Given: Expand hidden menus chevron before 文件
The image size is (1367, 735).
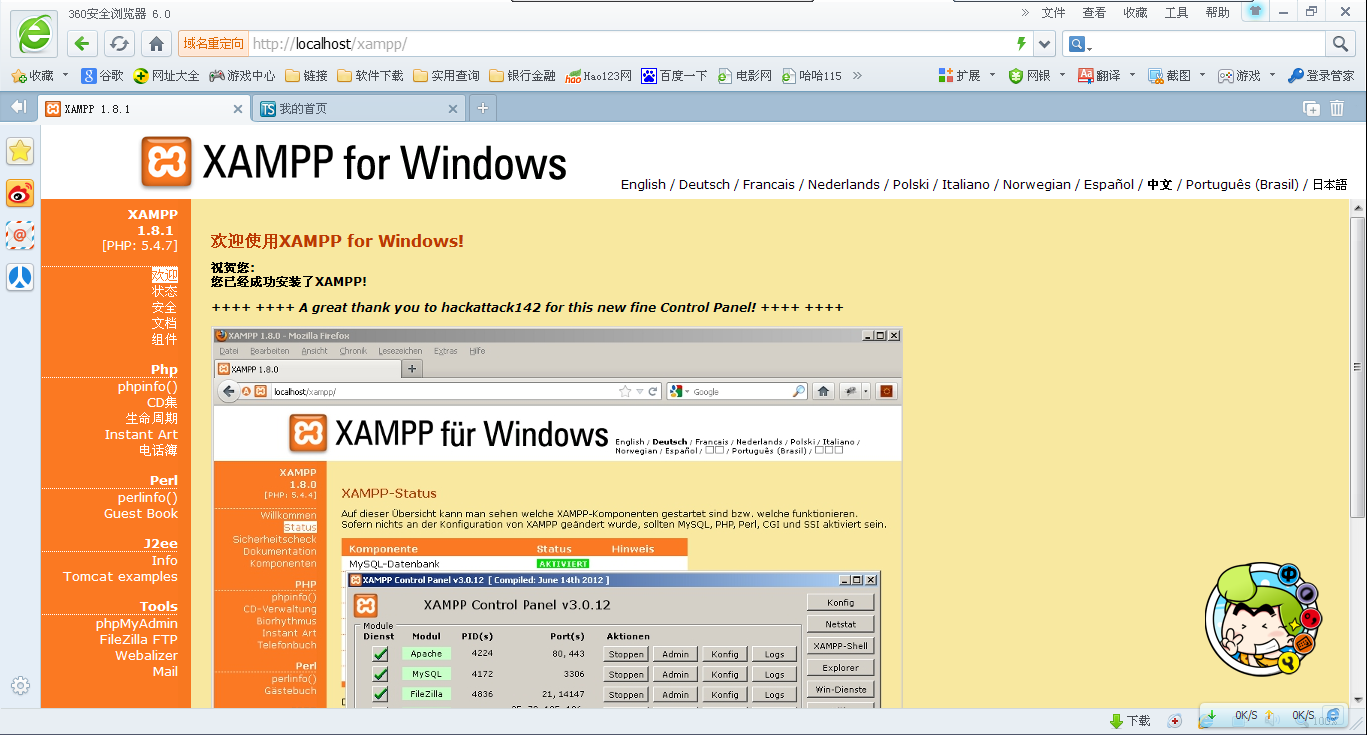Looking at the screenshot, I should pyautogui.click(x=1025, y=12).
